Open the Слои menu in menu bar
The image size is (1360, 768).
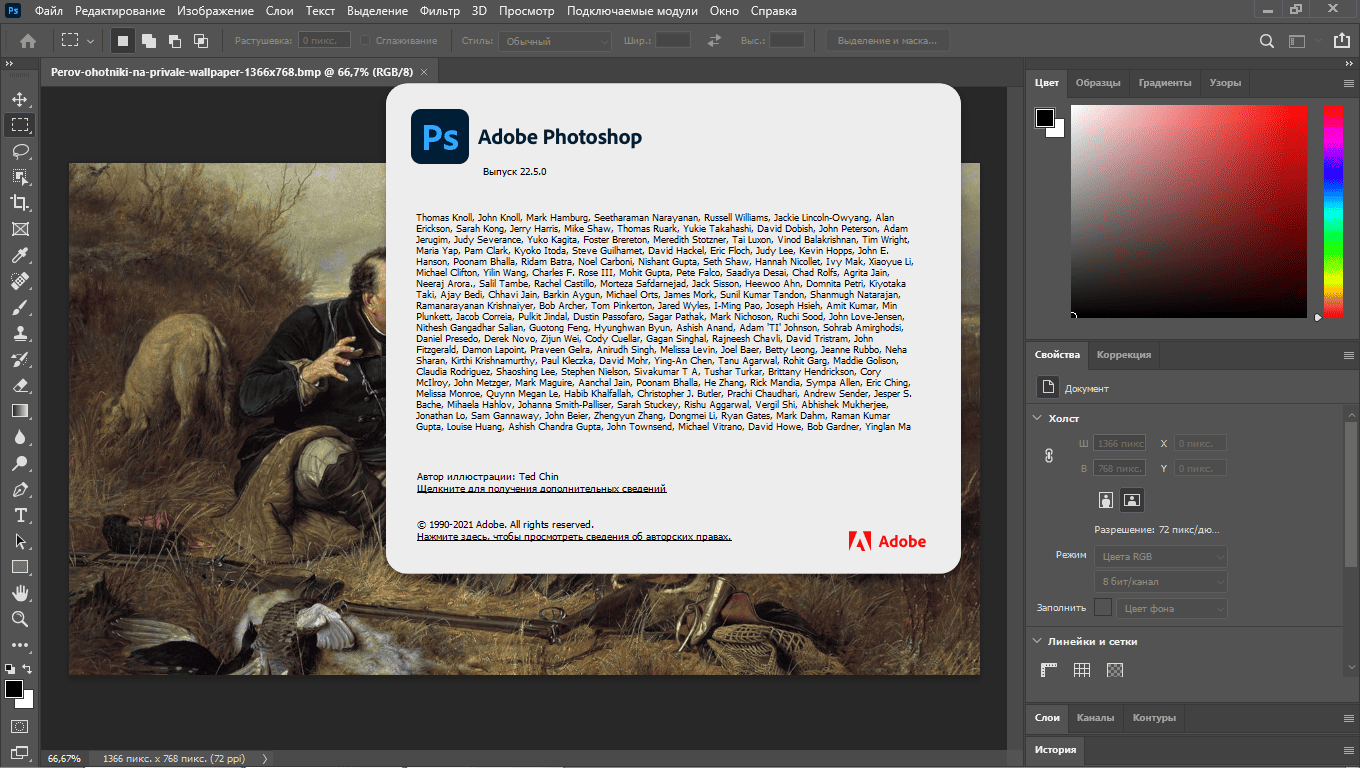(280, 11)
